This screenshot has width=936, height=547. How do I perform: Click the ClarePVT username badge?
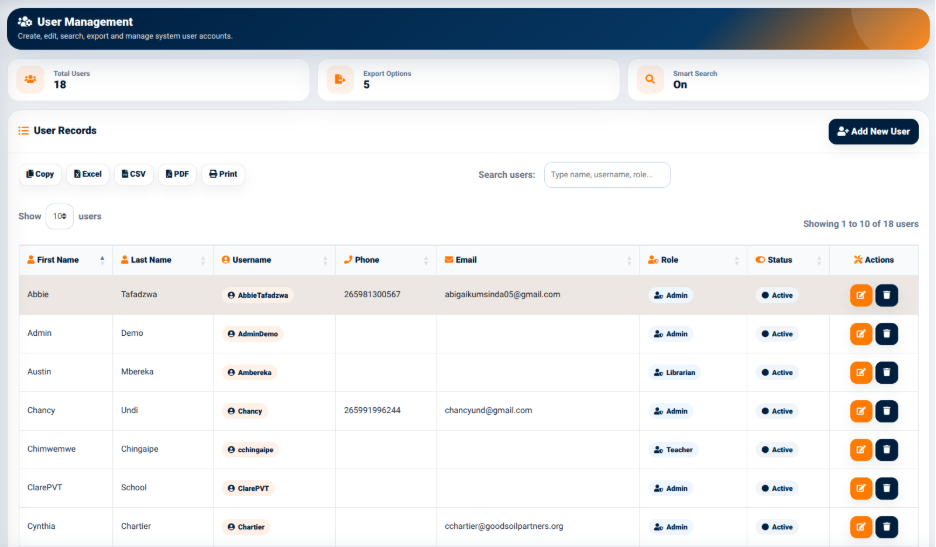point(248,488)
